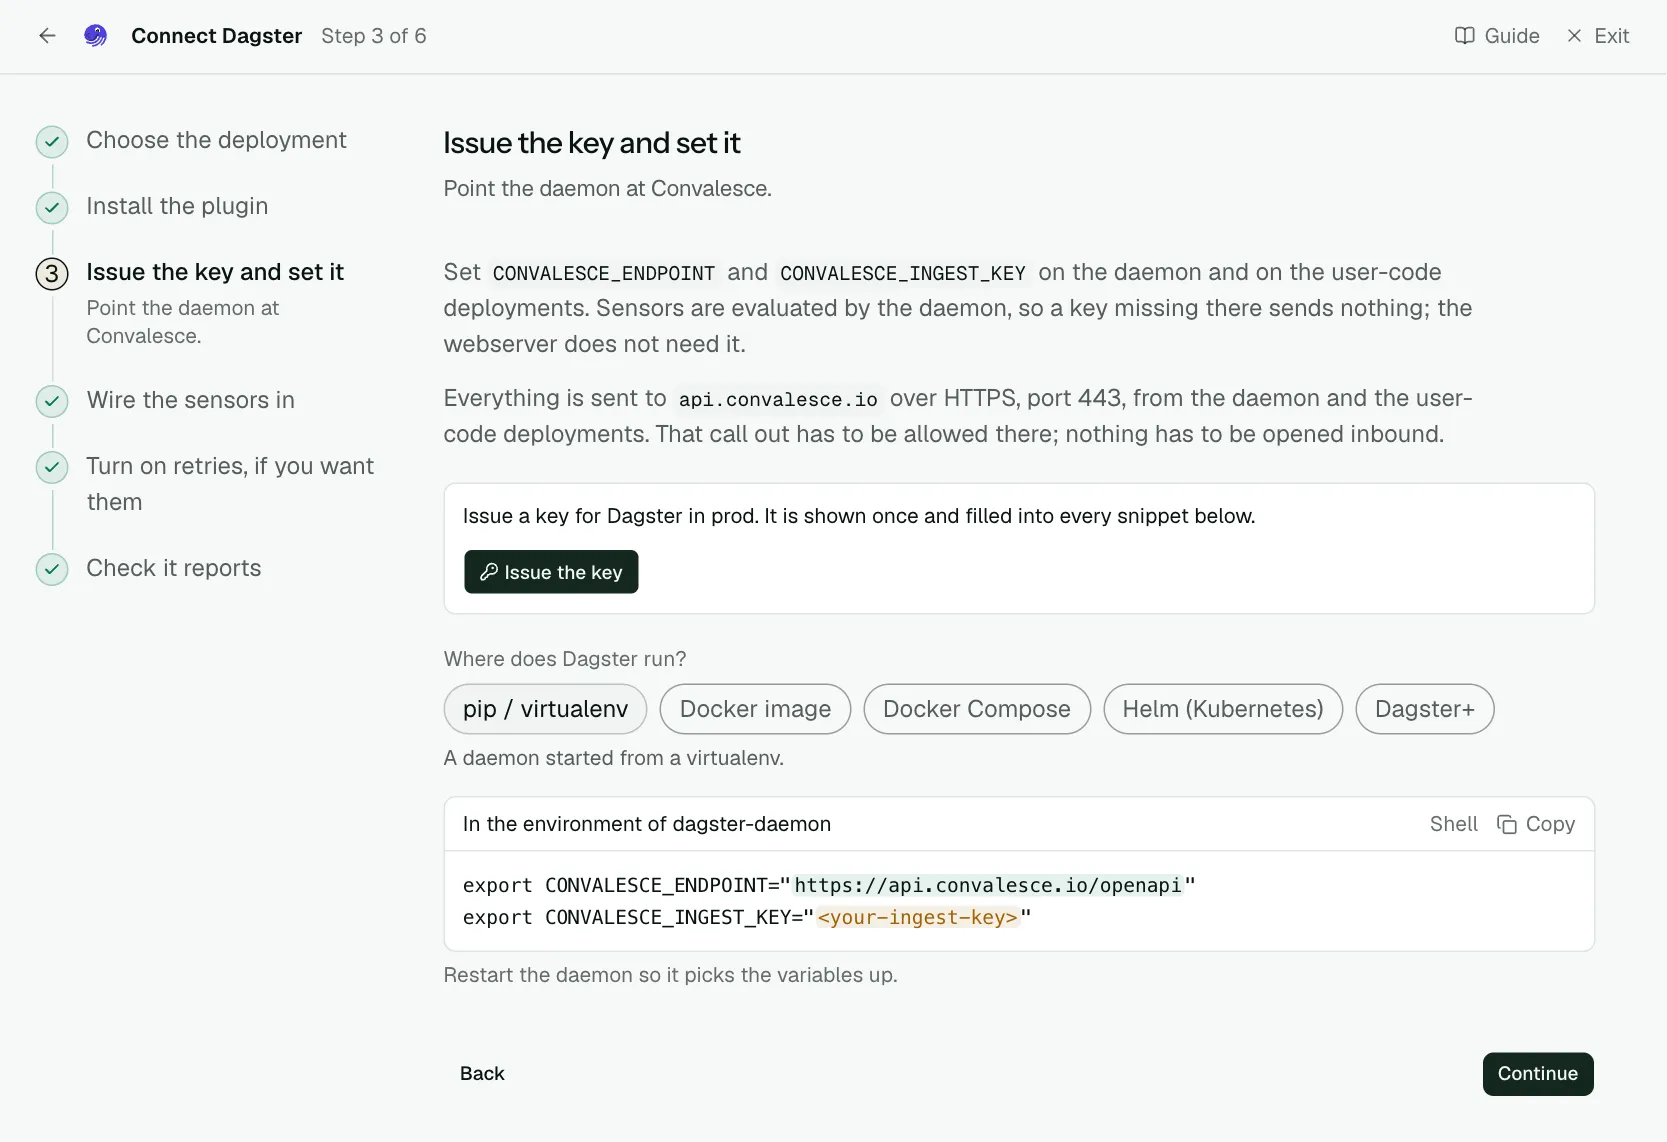Click the checkmark beside Choose the deployment

pyautogui.click(x=52, y=142)
